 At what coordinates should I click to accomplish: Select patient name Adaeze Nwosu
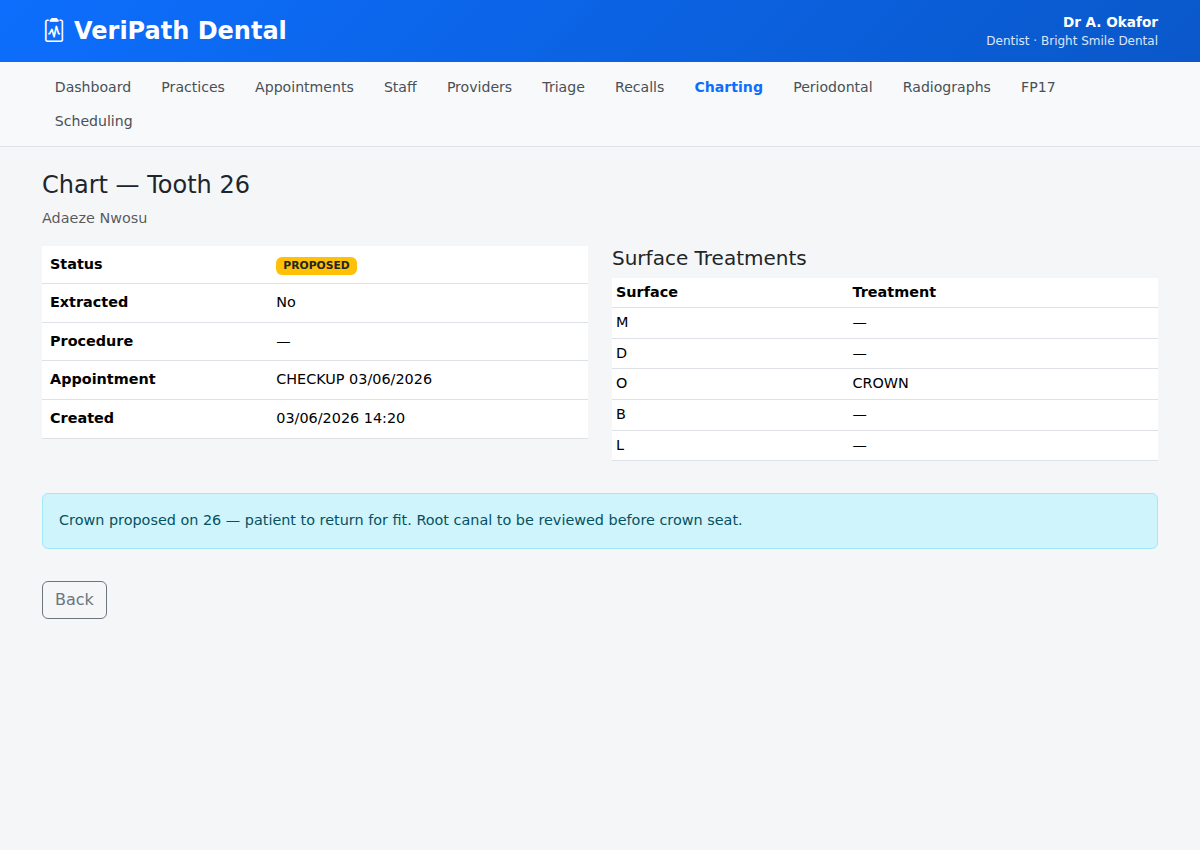[x=94, y=218]
